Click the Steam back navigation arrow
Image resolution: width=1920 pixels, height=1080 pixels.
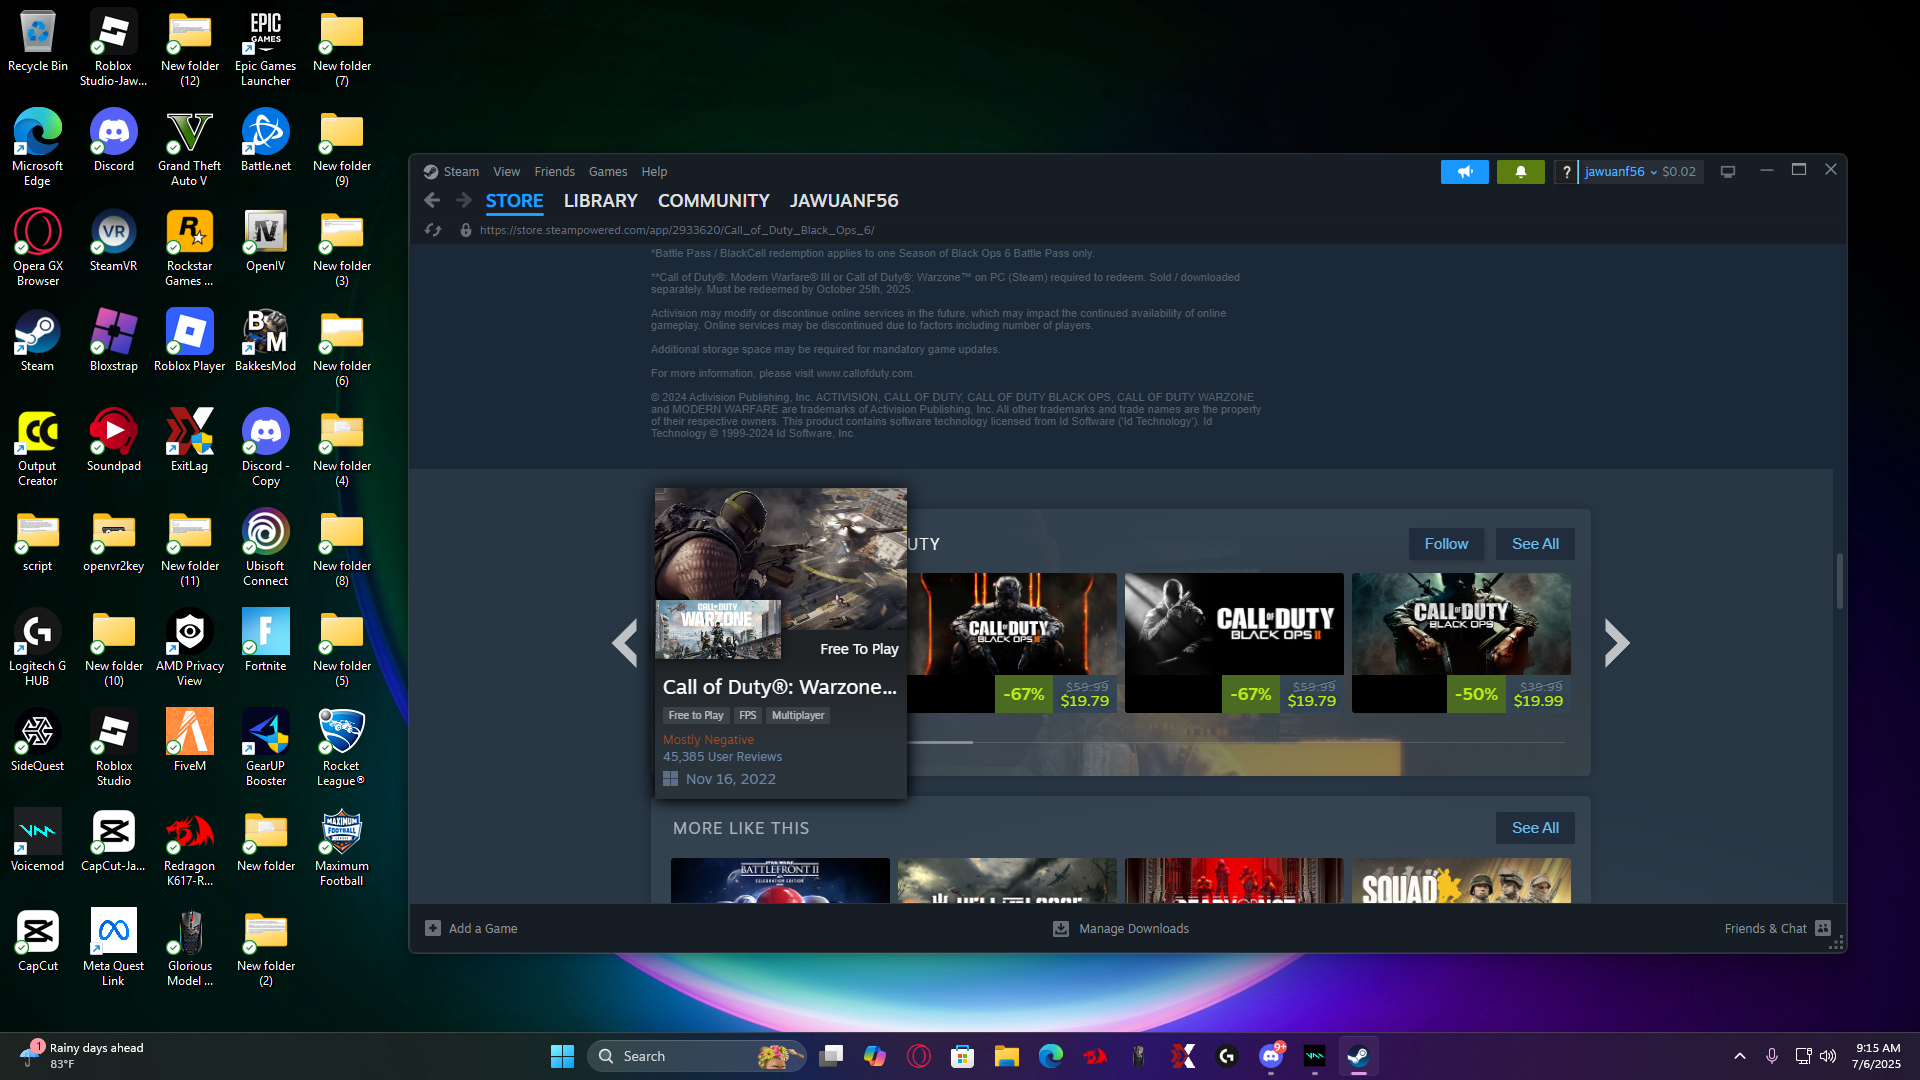point(432,200)
